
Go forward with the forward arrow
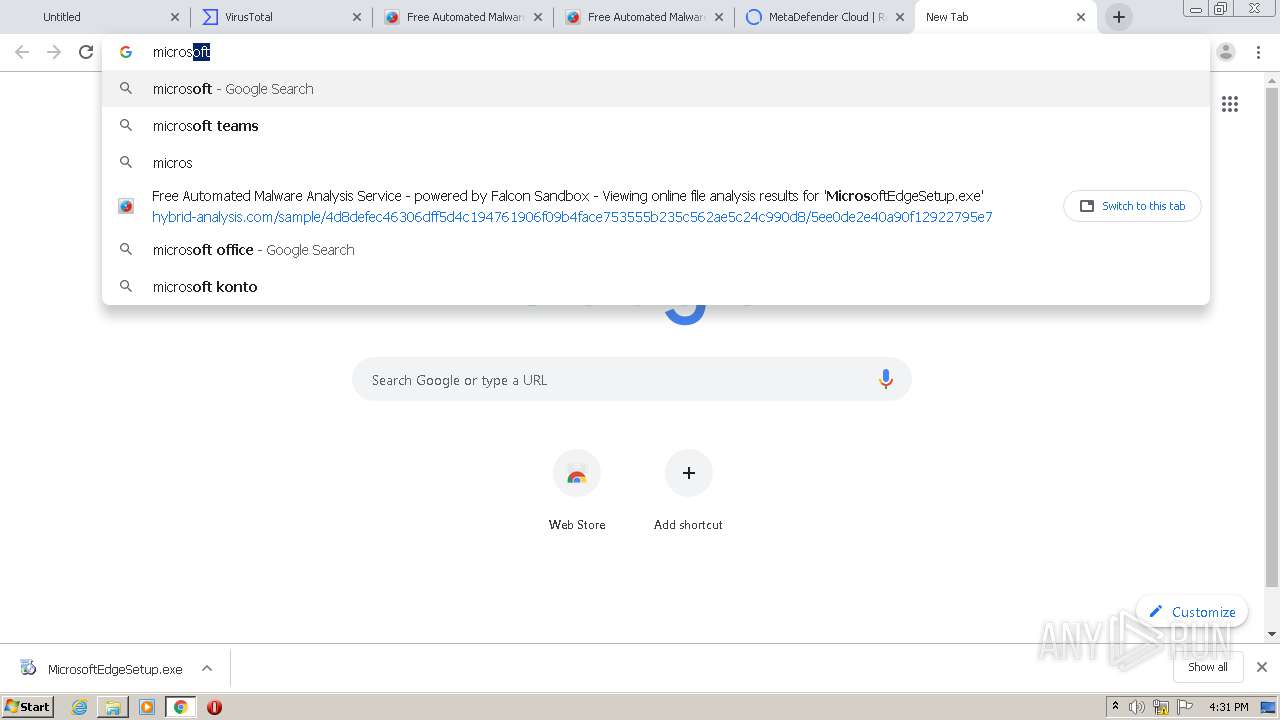(54, 52)
